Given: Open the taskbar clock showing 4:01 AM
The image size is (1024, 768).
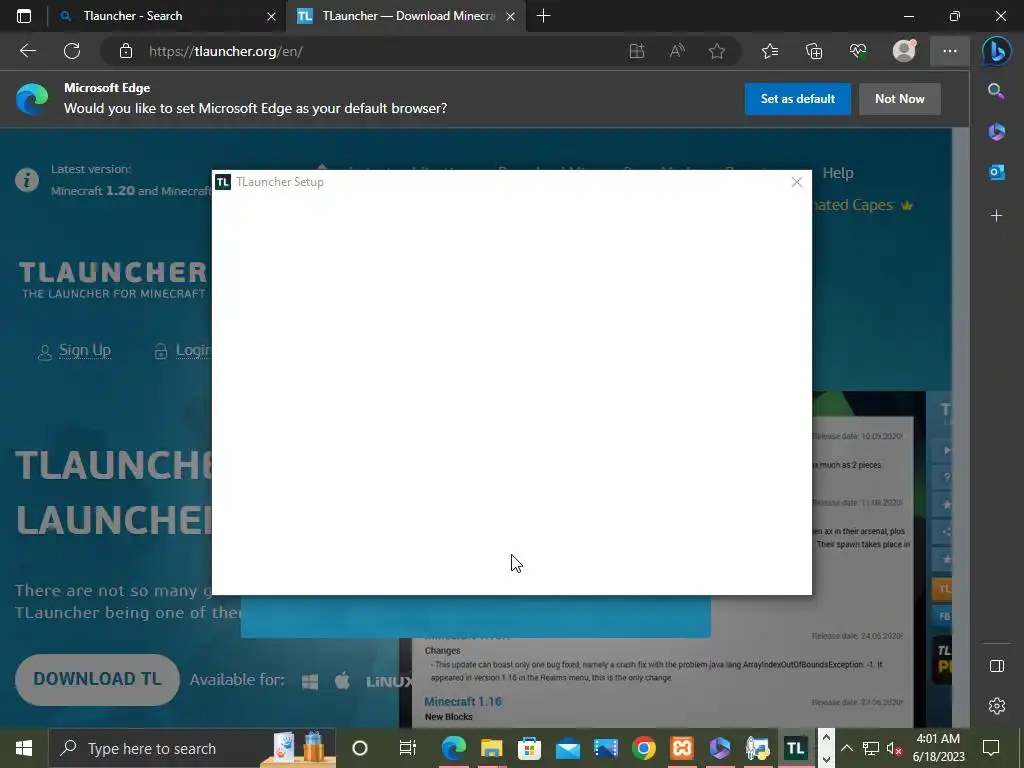Looking at the screenshot, I should click(x=938, y=748).
